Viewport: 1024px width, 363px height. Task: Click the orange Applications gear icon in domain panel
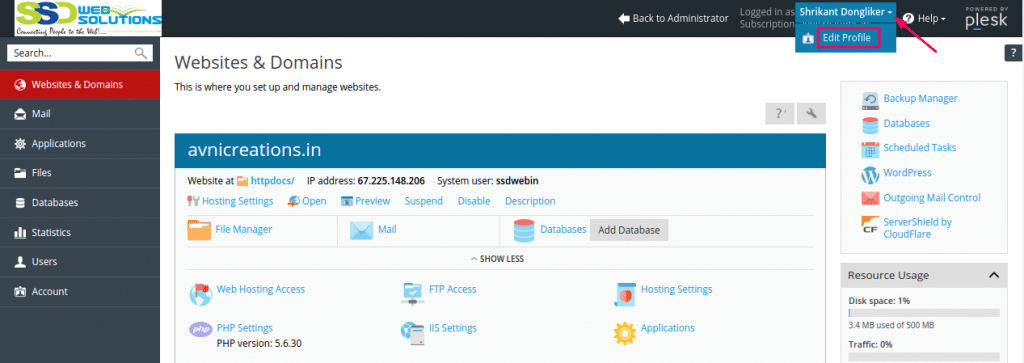[625, 333]
